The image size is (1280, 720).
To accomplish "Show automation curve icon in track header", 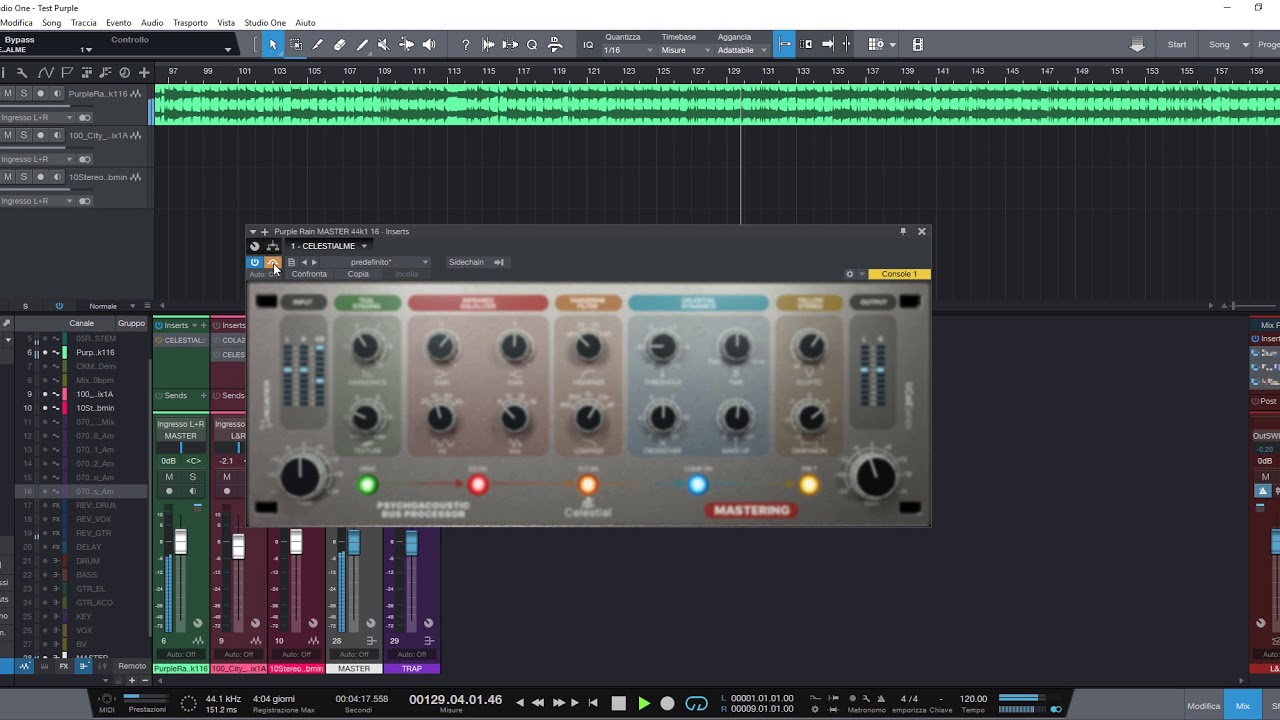I will pos(46,72).
